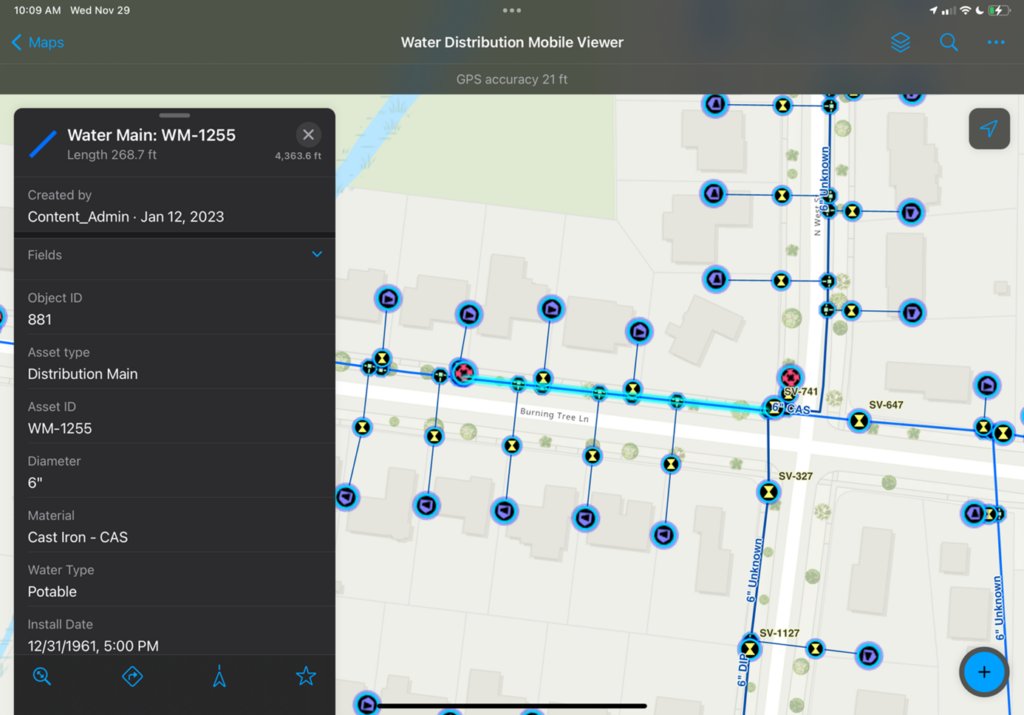Open the Layers panel icon
The height and width of the screenshot is (715, 1024).
(899, 42)
